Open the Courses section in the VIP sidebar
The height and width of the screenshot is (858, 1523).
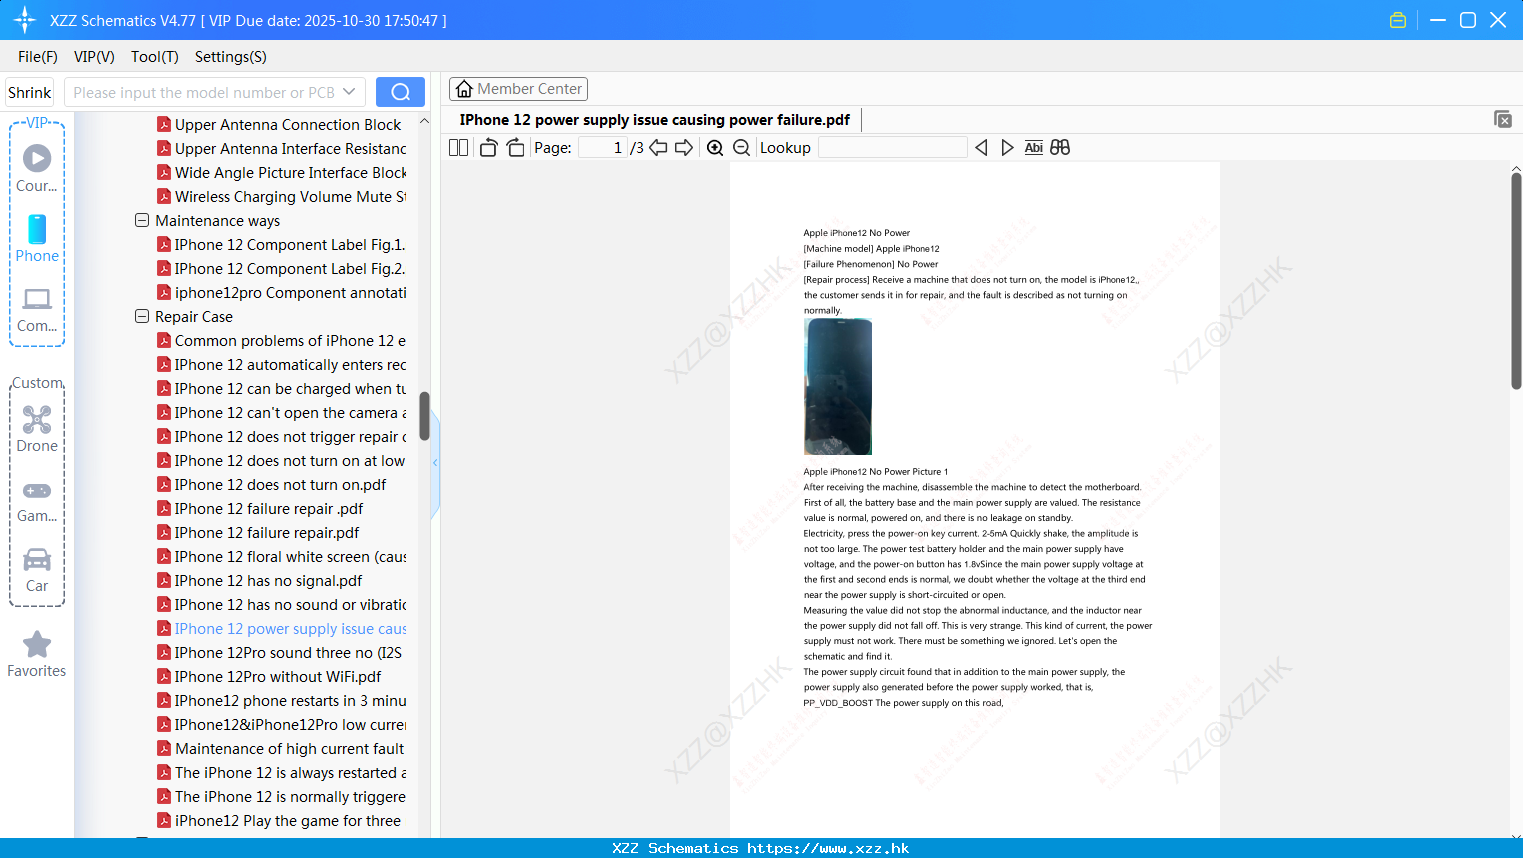[x=37, y=168]
